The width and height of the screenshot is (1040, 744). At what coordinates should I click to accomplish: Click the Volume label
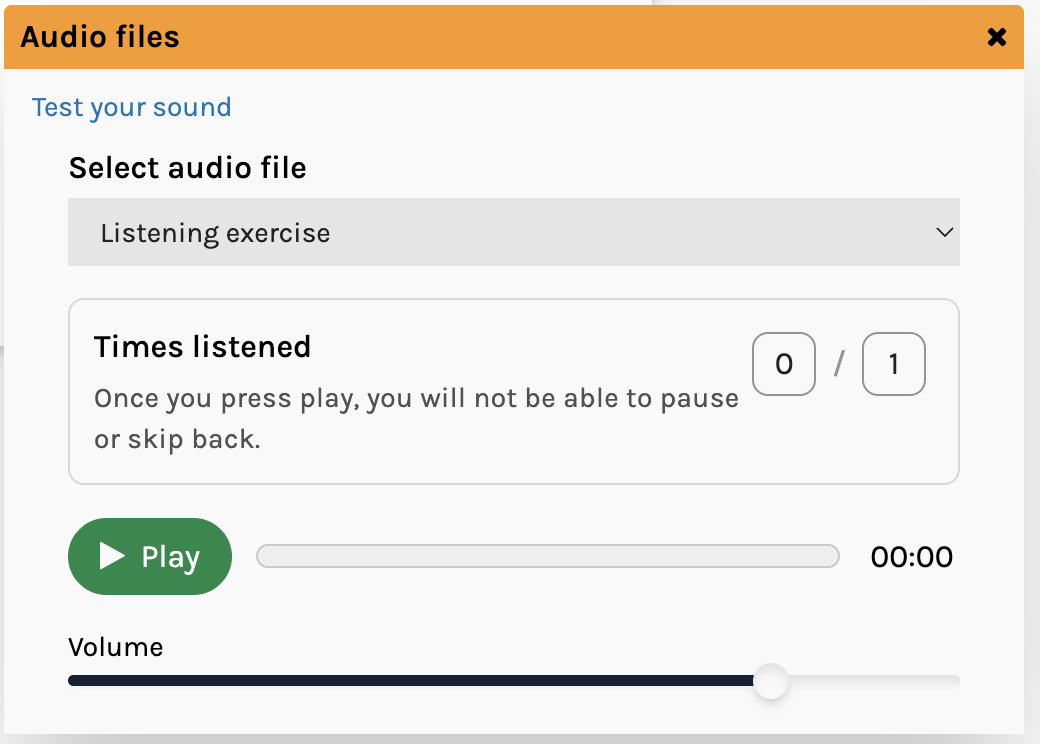click(115, 647)
